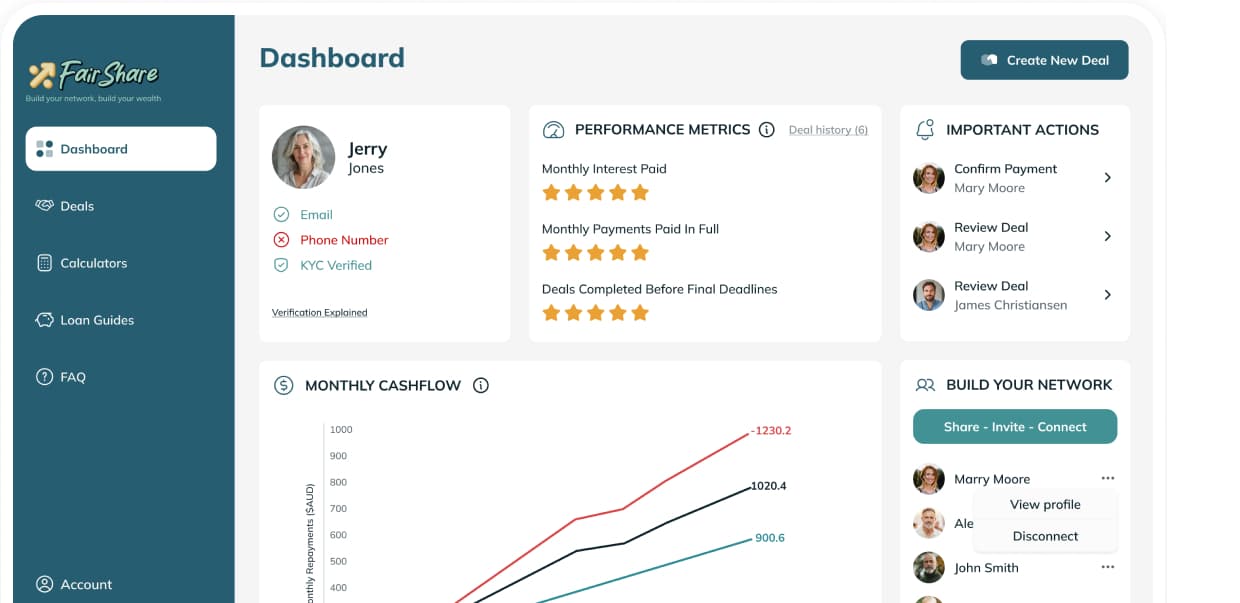1240x603 pixels.
Task: Open the Deals page in the sidebar
Action: point(77,206)
